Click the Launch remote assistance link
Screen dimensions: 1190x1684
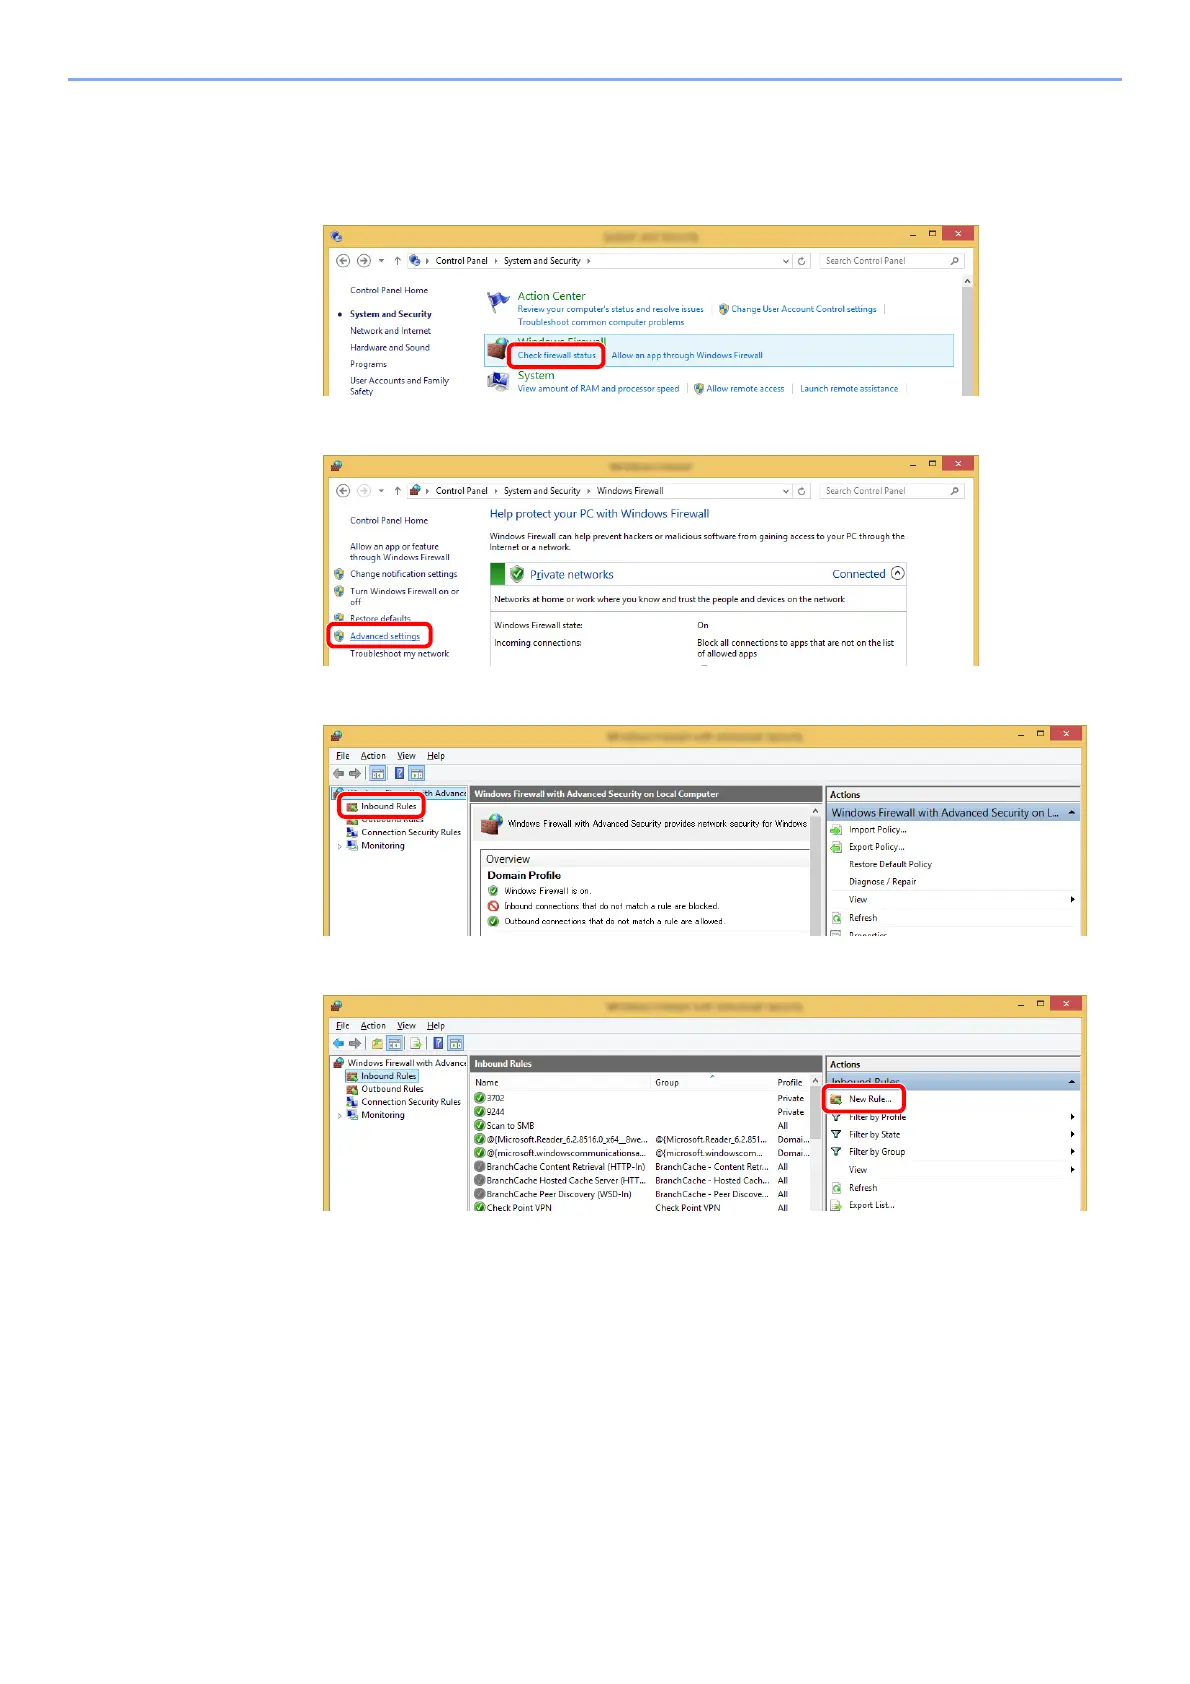coord(849,389)
